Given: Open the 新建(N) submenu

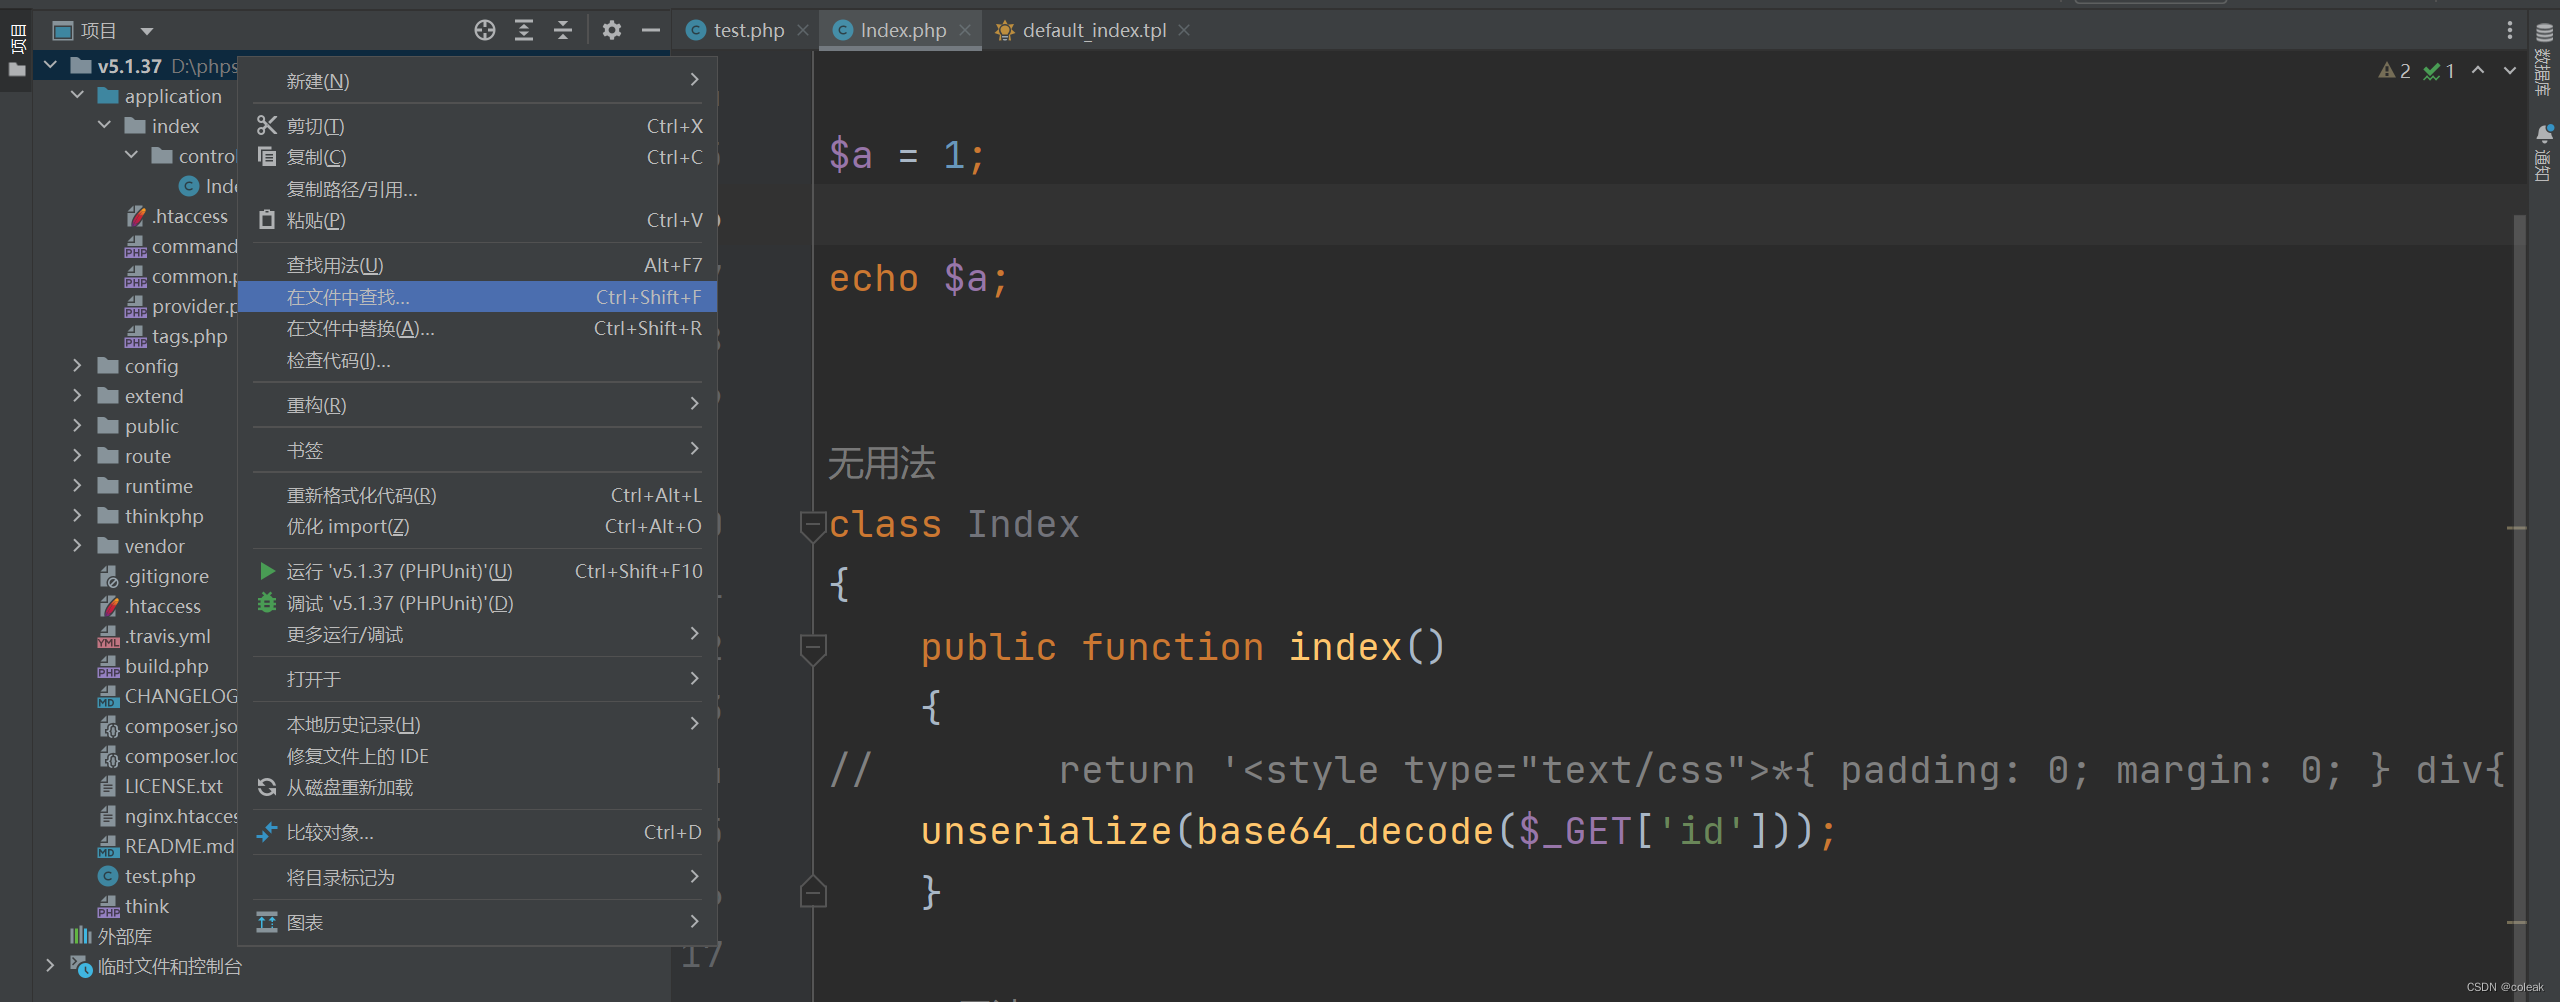Looking at the screenshot, I should click(477, 81).
